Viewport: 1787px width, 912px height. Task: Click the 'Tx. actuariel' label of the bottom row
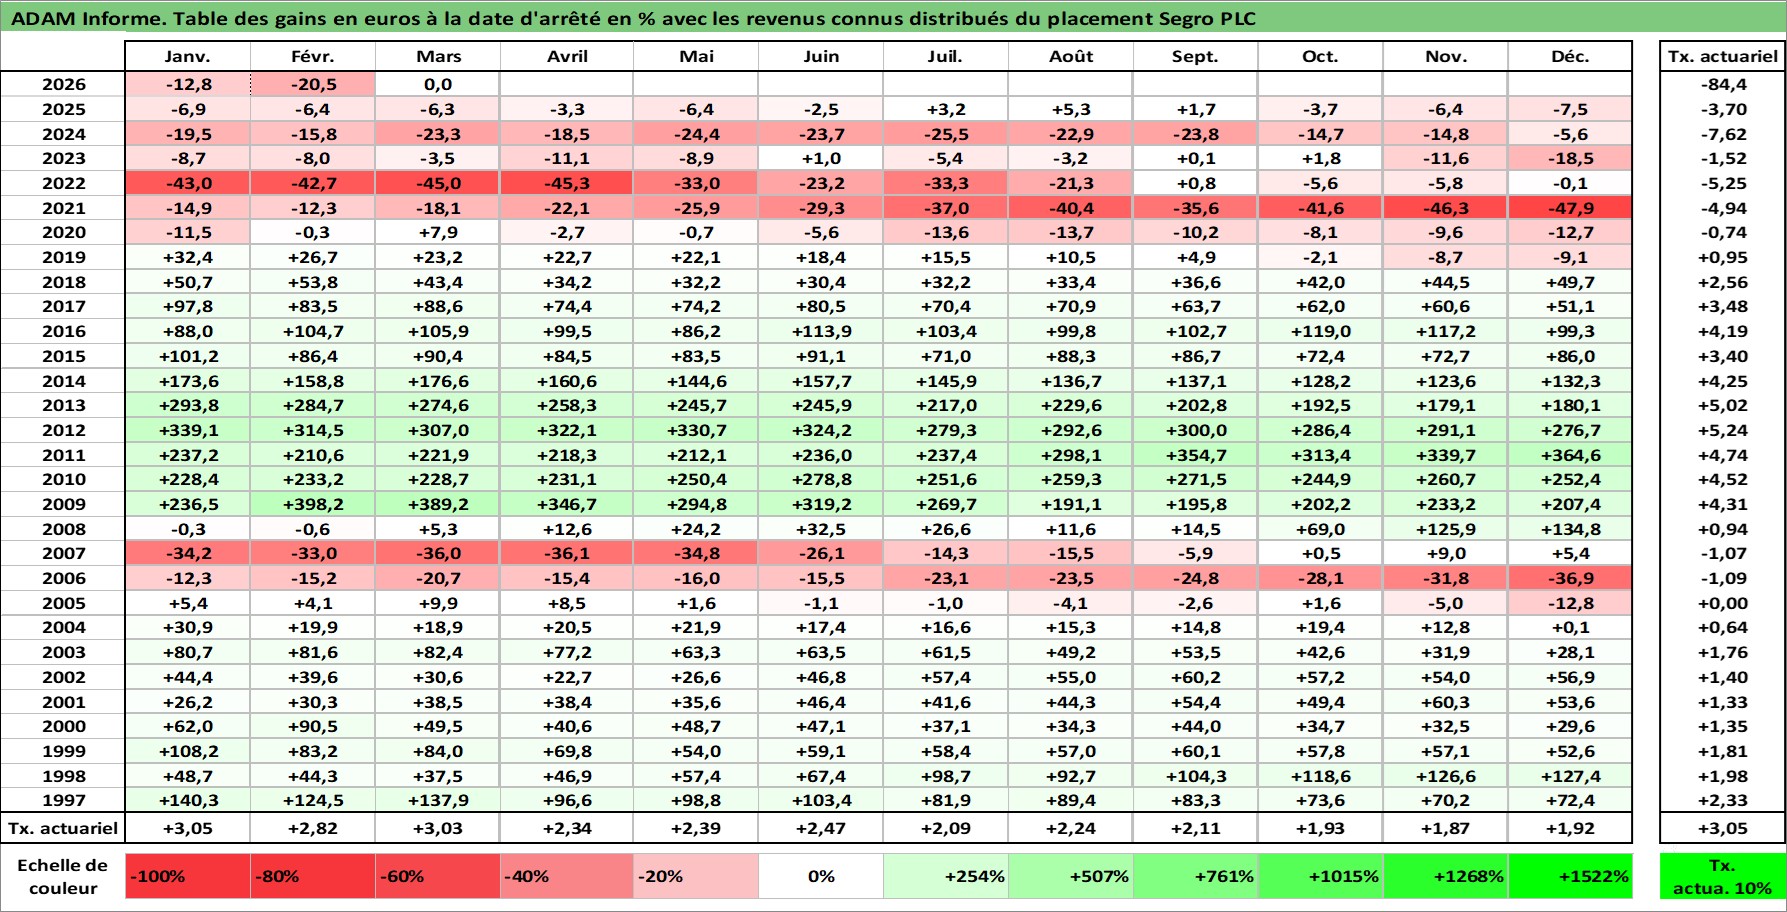[x=63, y=828]
